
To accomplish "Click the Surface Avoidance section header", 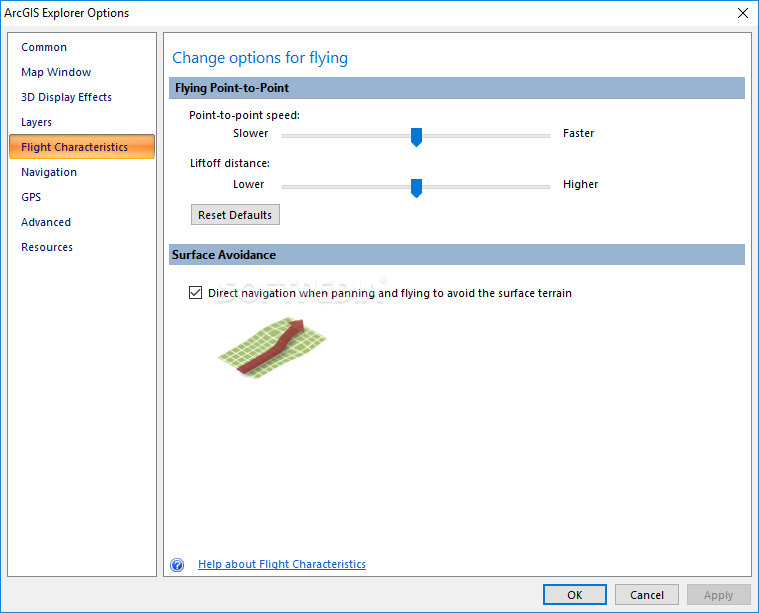I will tap(456, 255).
